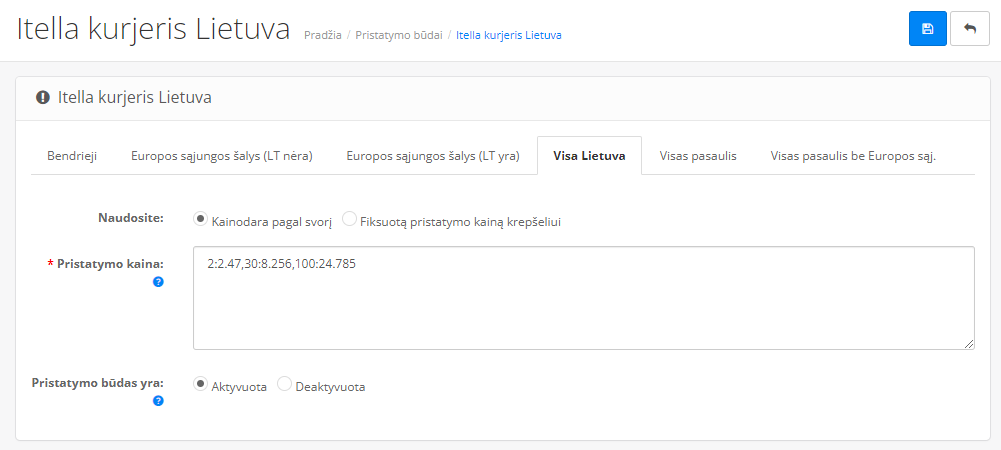Screen dimensions: 1001x450
Task: Go to Pradžia breadcrumb link
Action: click(322, 35)
